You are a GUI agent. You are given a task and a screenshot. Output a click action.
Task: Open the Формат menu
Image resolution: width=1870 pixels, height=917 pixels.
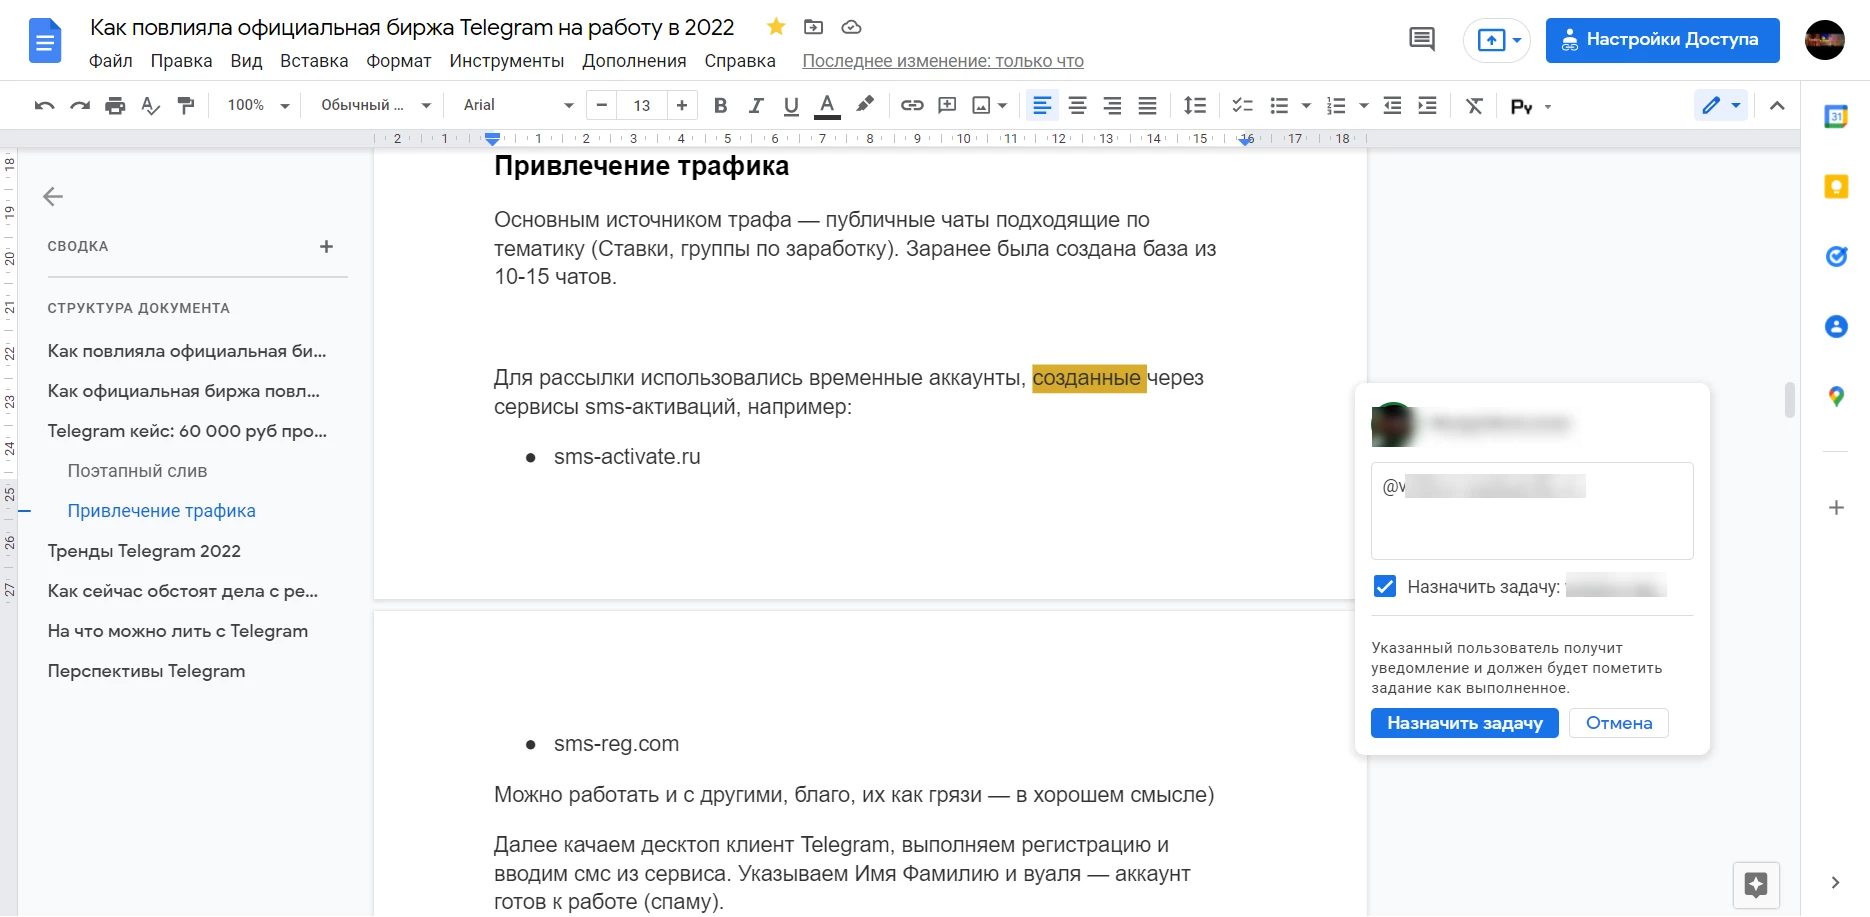coord(398,61)
